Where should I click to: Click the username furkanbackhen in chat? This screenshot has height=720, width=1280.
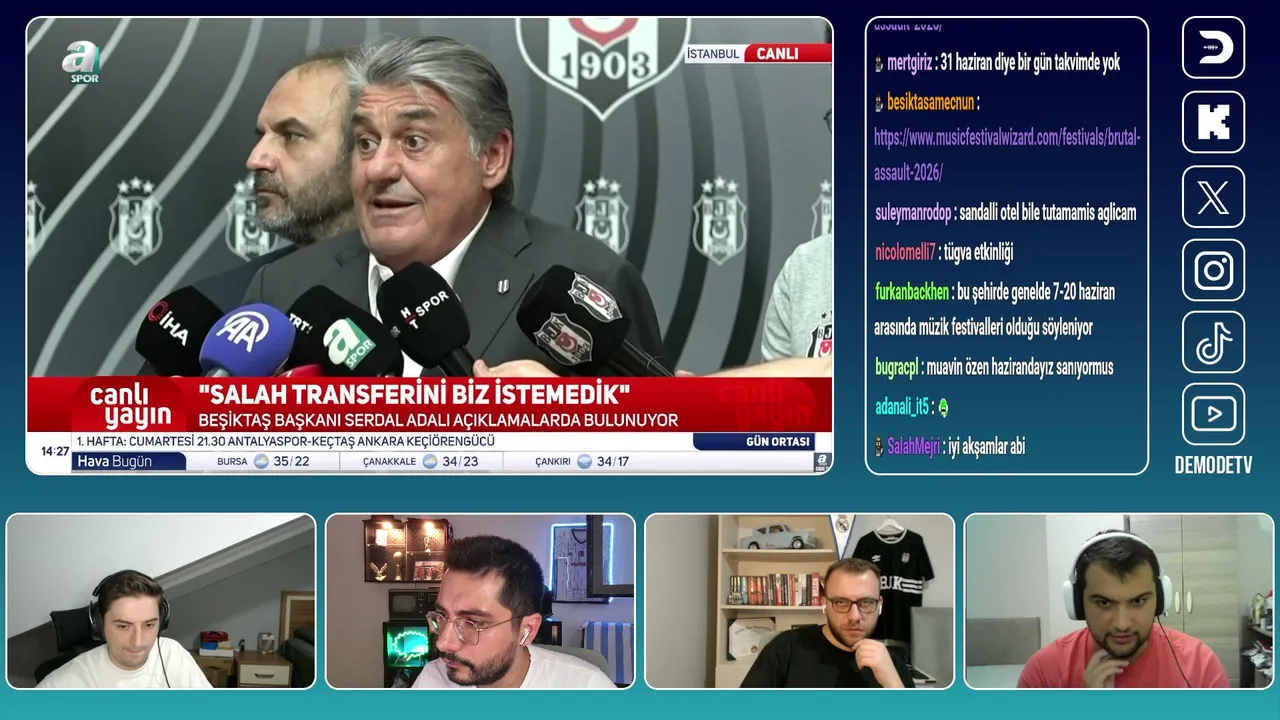(x=912, y=292)
